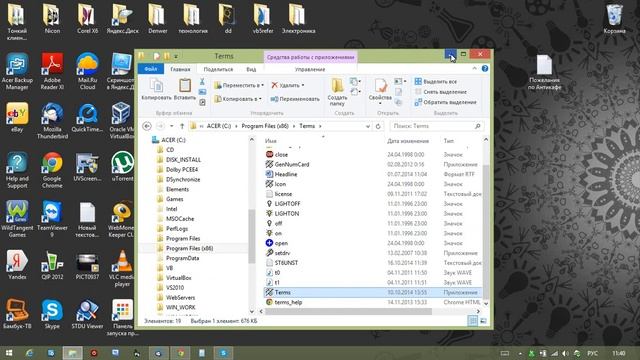Select the QIP 2012 desktop icon
This screenshot has width=640, height=360.
point(52,265)
